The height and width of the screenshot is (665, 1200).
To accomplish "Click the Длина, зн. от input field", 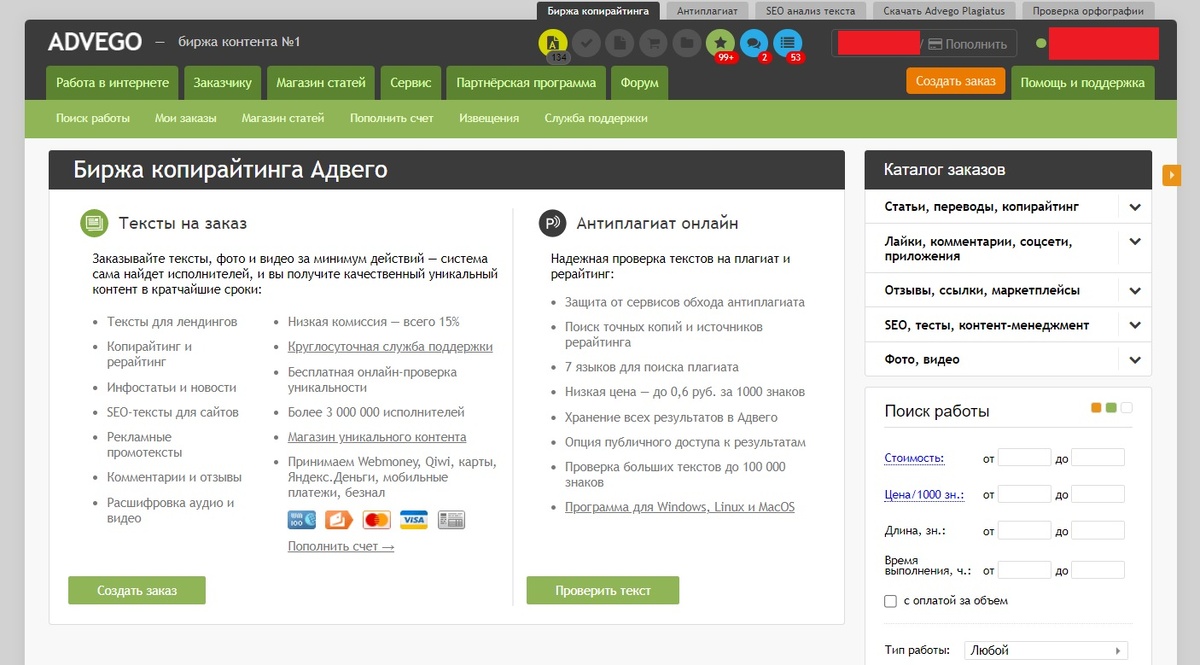I will (x=1024, y=531).
